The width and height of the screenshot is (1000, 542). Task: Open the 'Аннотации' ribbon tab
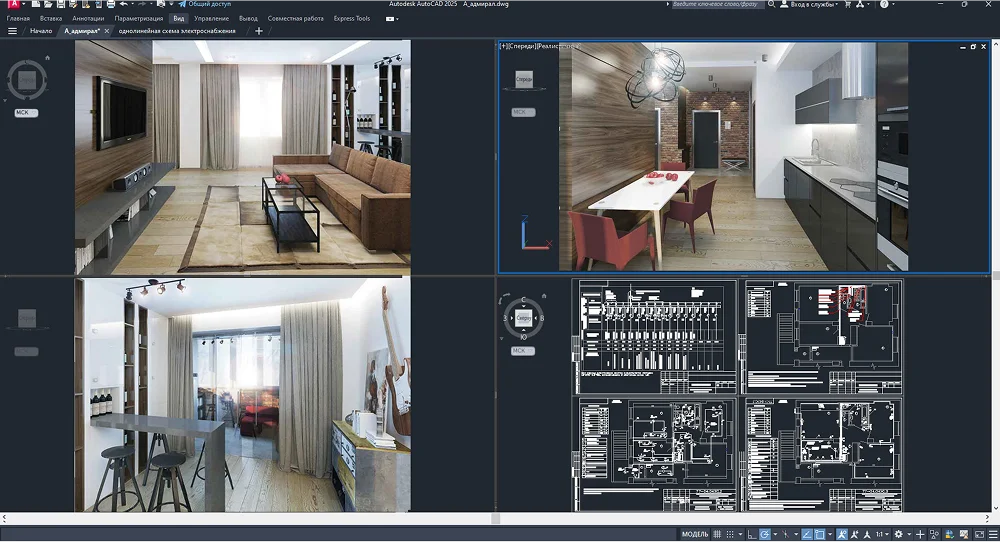coord(88,18)
